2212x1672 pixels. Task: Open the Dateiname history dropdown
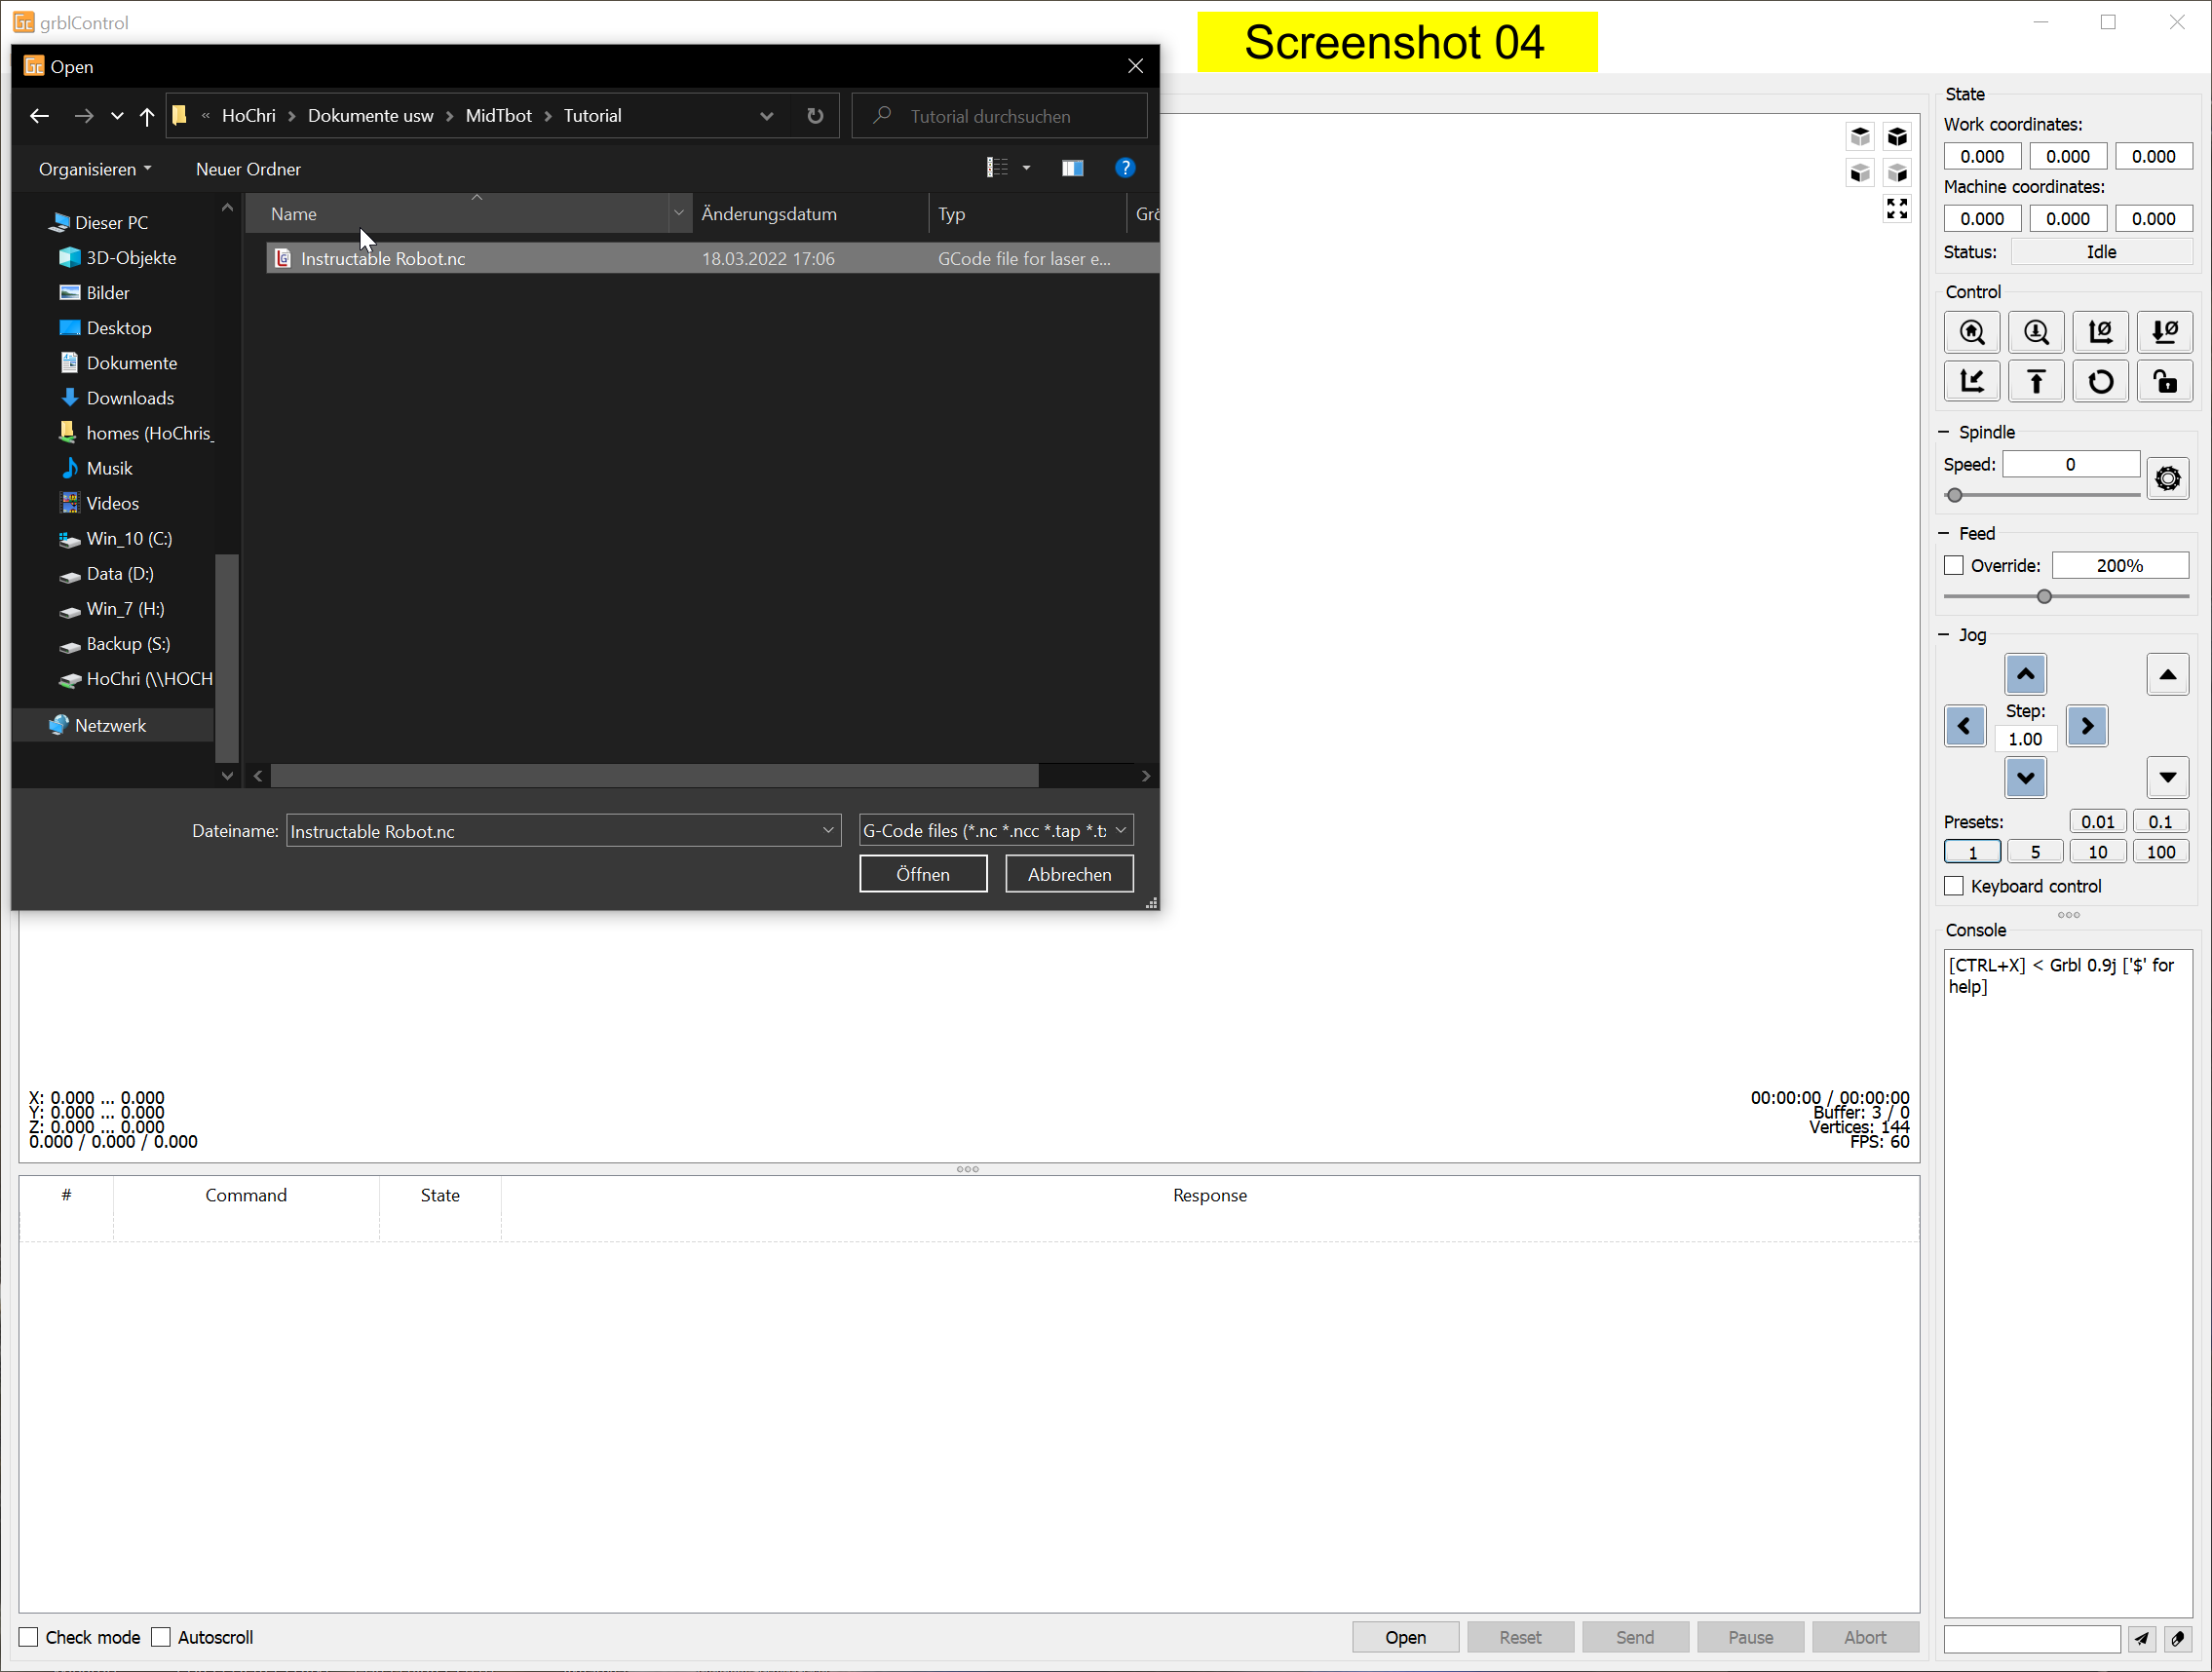pos(827,830)
